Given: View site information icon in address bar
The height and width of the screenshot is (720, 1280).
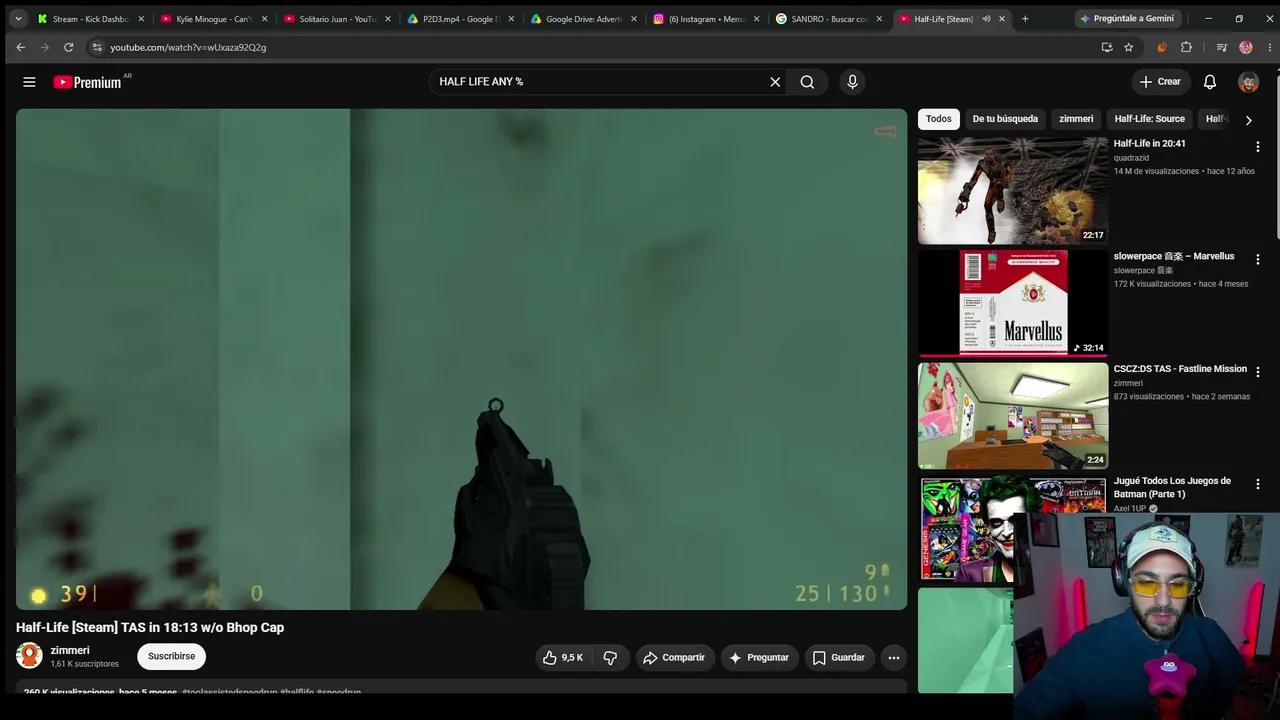Looking at the screenshot, I should [96, 47].
